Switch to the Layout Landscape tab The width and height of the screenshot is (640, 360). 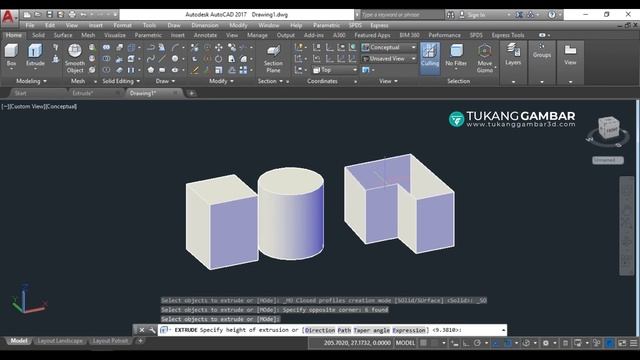[x=60, y=341]
